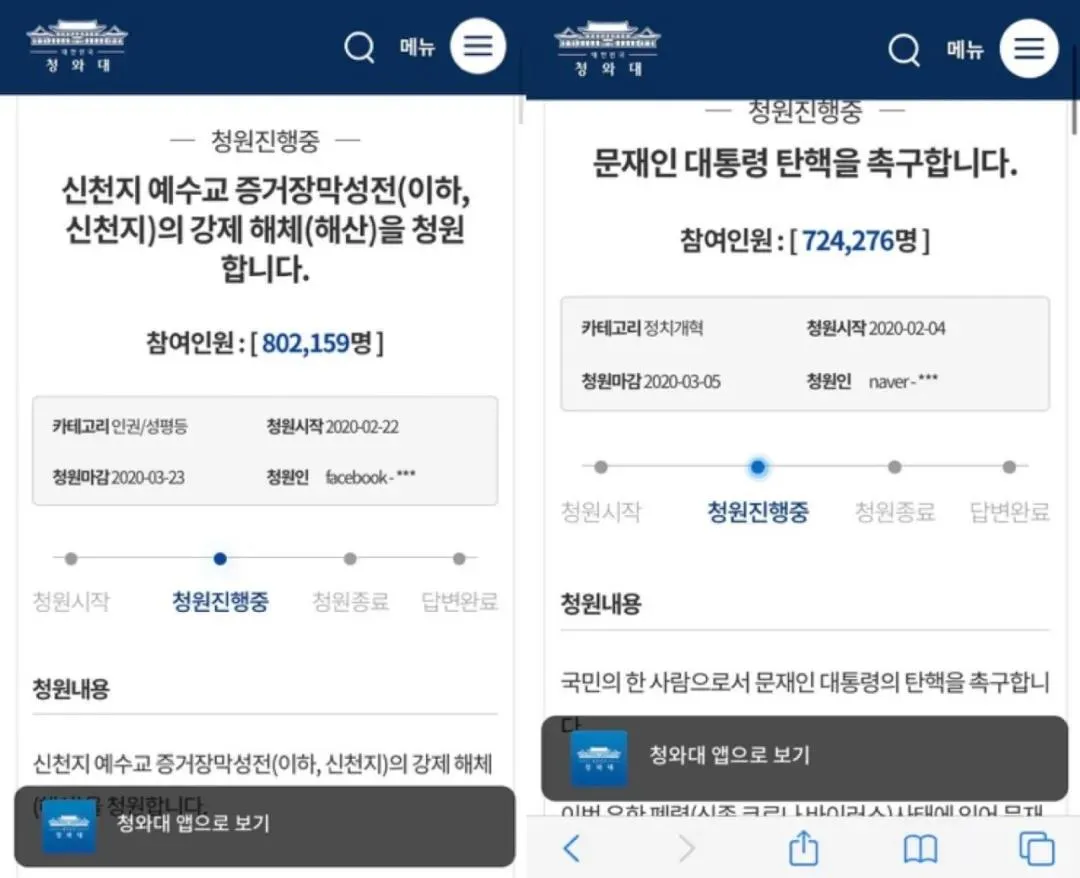
Task: Click status header '청원진행중' above Shincheonji title
Action: pos(265,140)
